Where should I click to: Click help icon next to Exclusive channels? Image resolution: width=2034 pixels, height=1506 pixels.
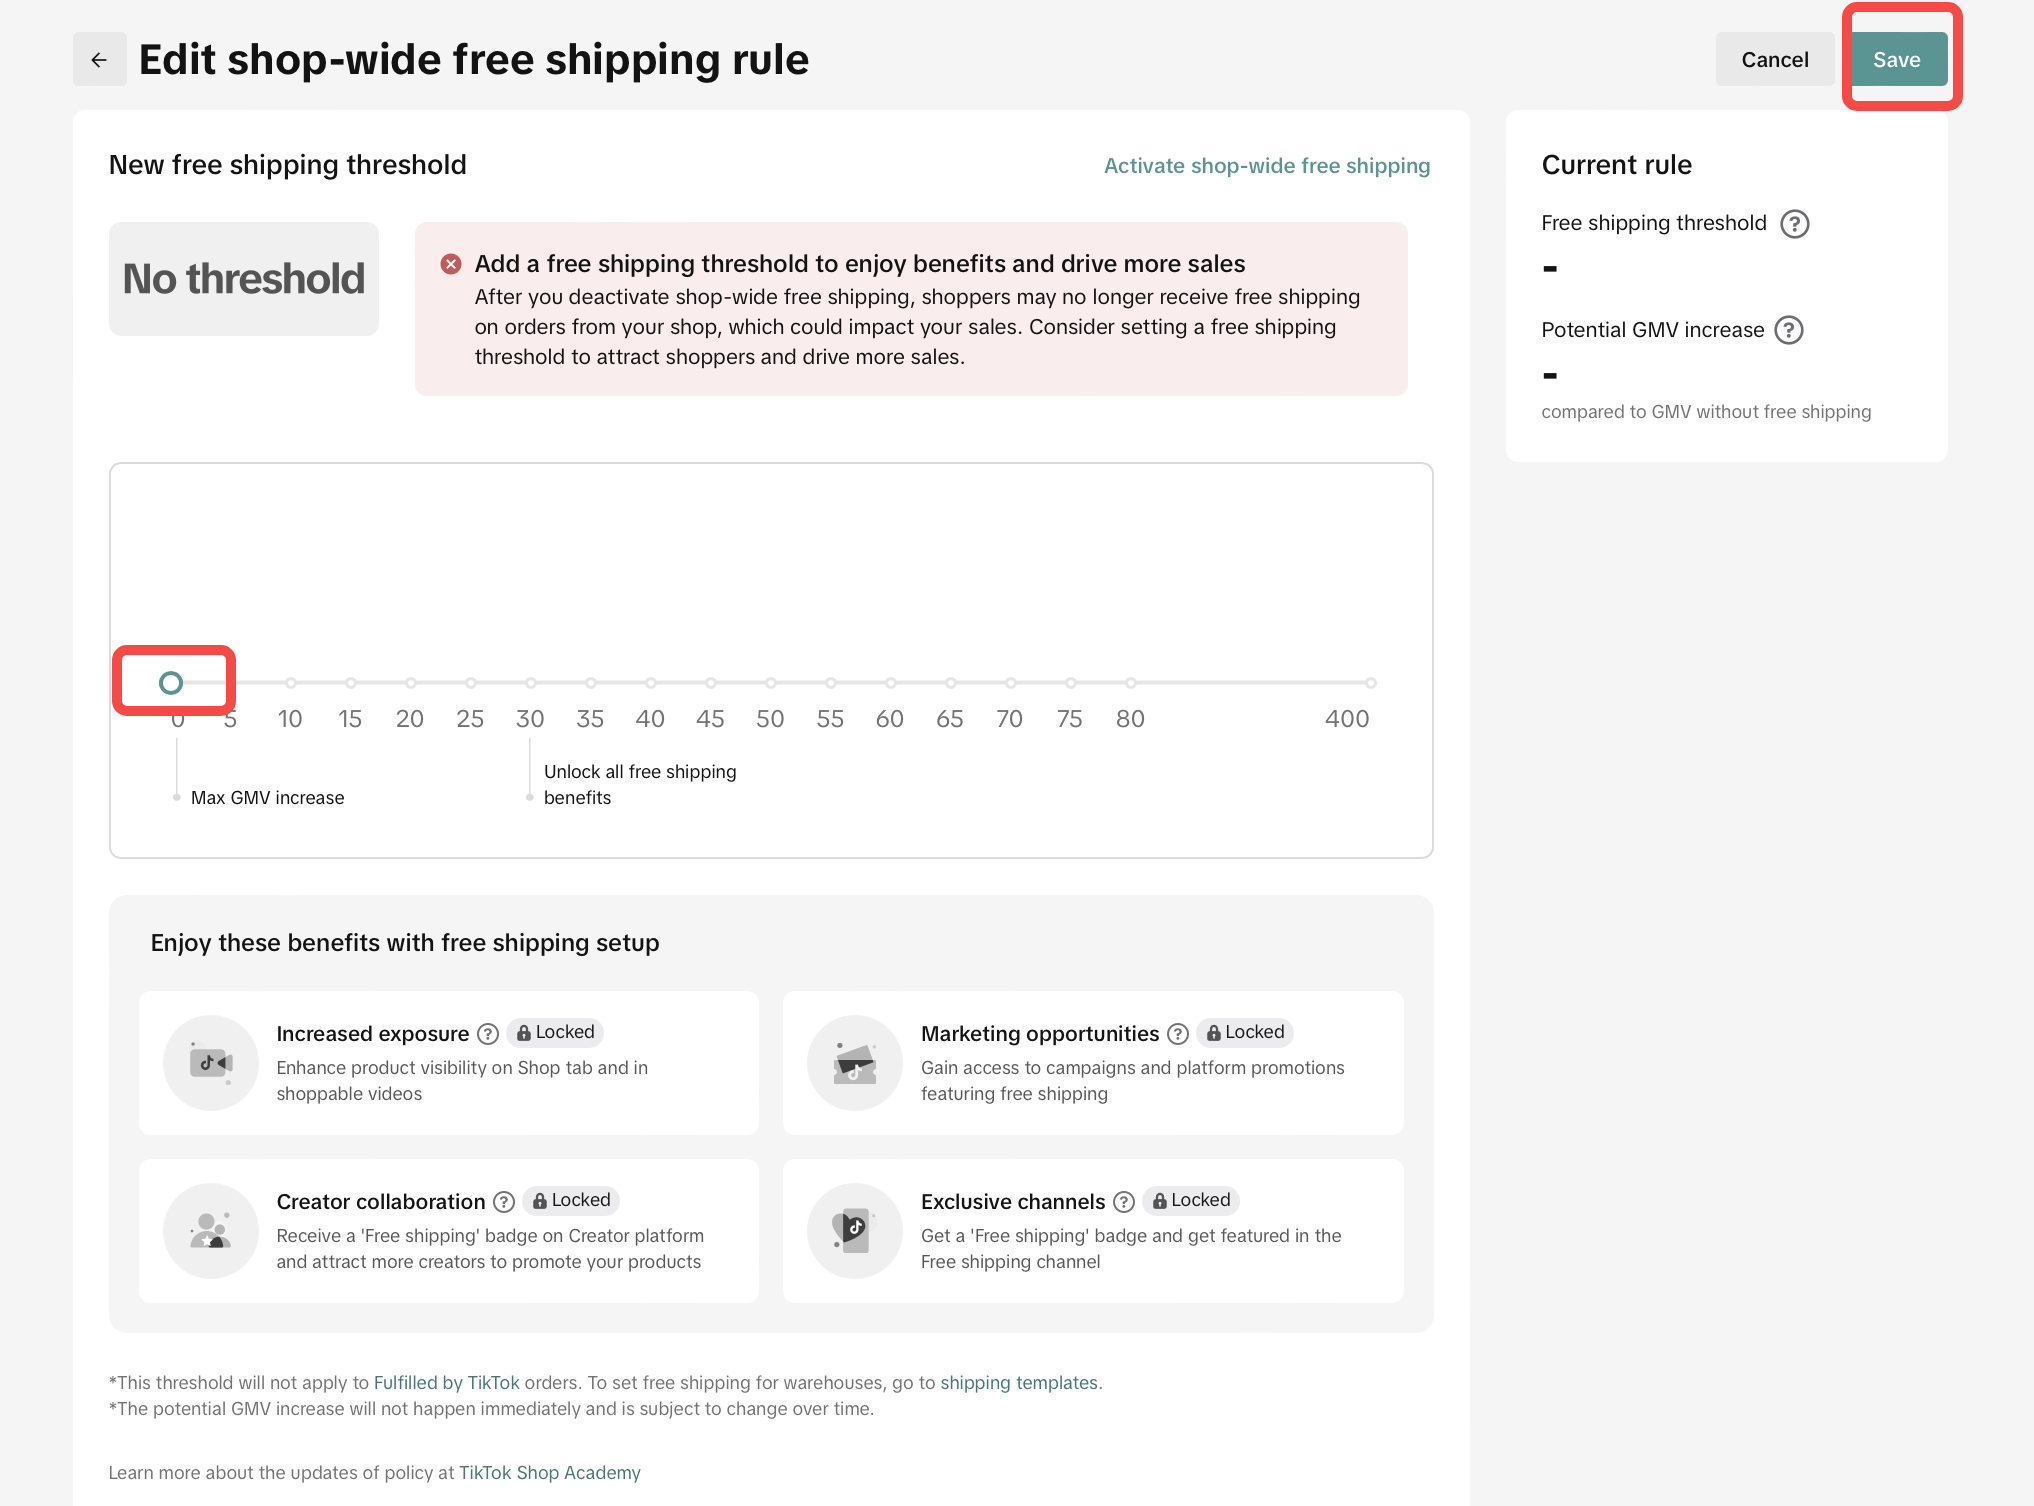click(1124, 1202)
